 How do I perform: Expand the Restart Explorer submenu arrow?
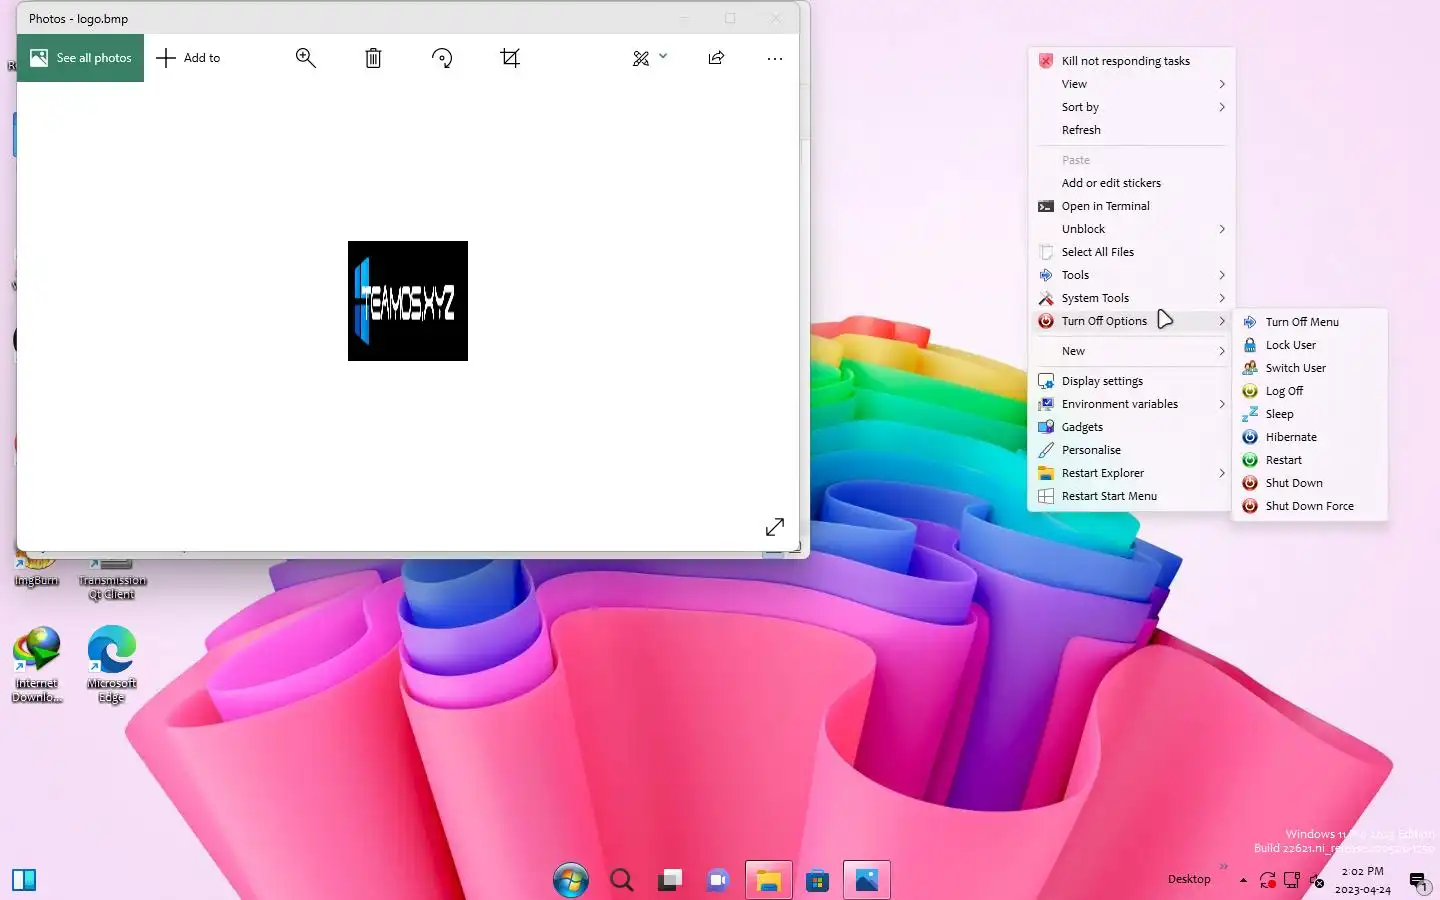pos(1222,473)
